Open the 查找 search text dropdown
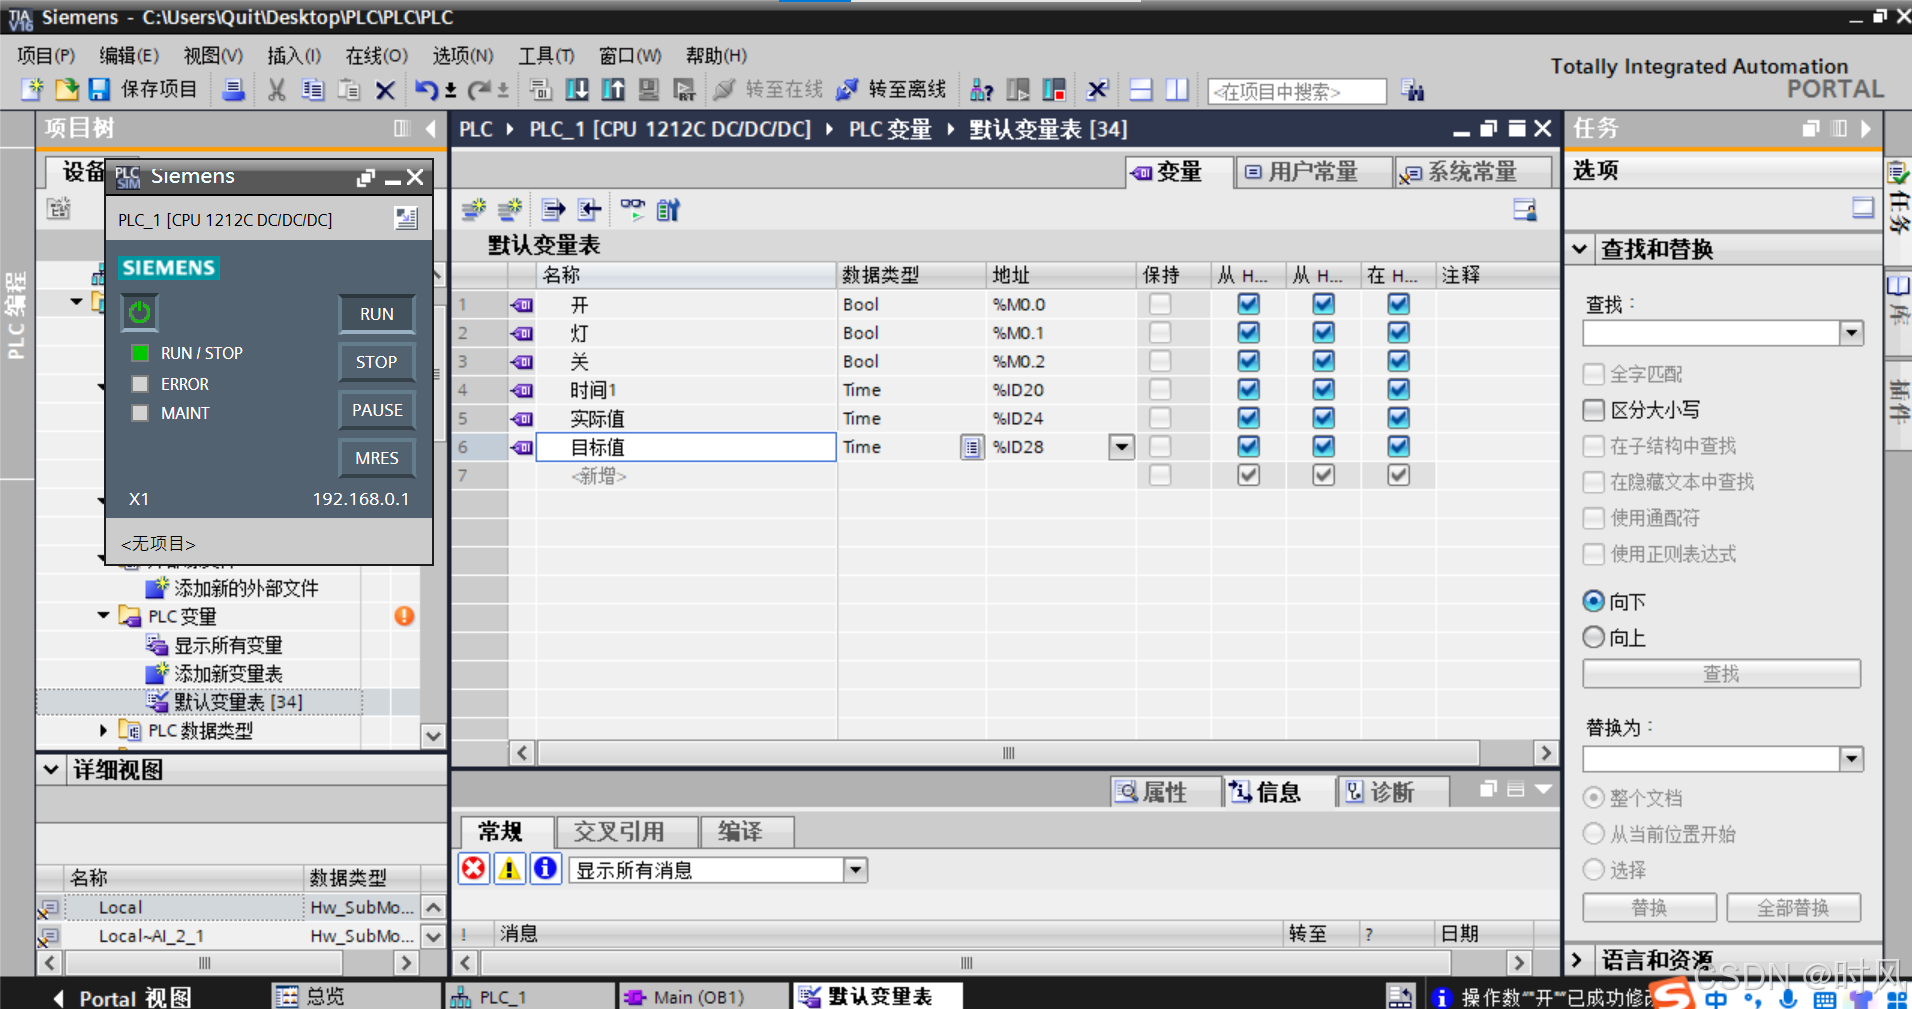The height and width of the screenshot is (1009, 1912). [x=1852, y=333]
